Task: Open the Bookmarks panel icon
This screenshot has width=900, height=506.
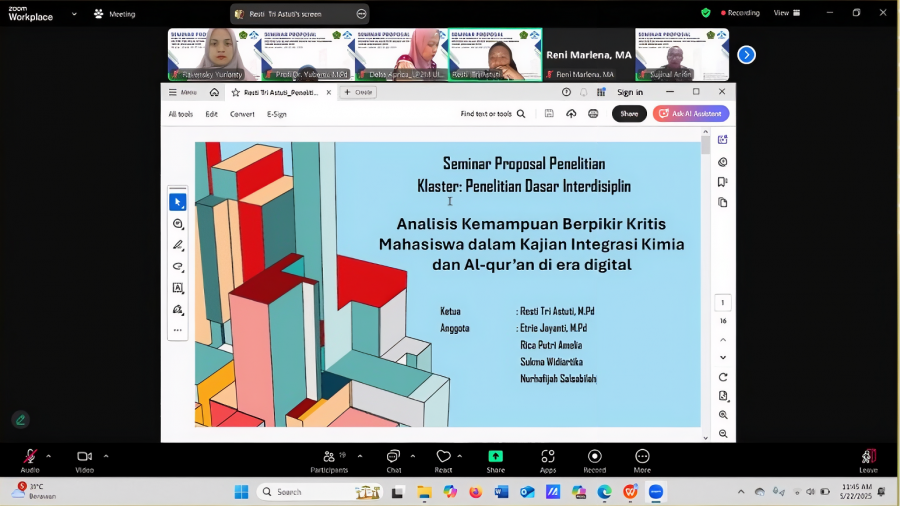Action: 723,182
